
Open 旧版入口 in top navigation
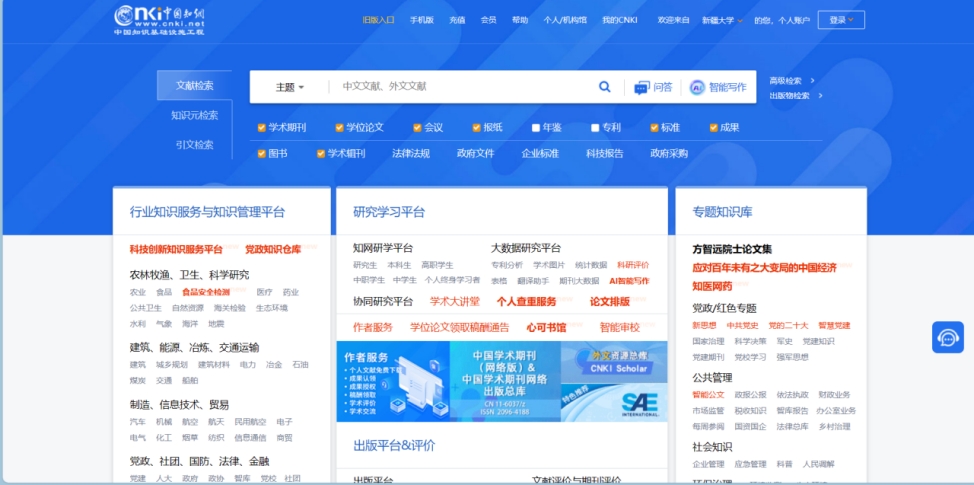click(x=378, y=20)
